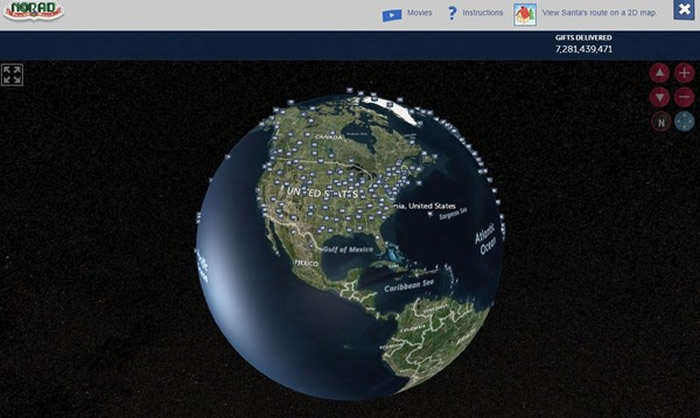Click the 2D map house icon
Viewport: 700px width, 418px height.
point(525,14)
